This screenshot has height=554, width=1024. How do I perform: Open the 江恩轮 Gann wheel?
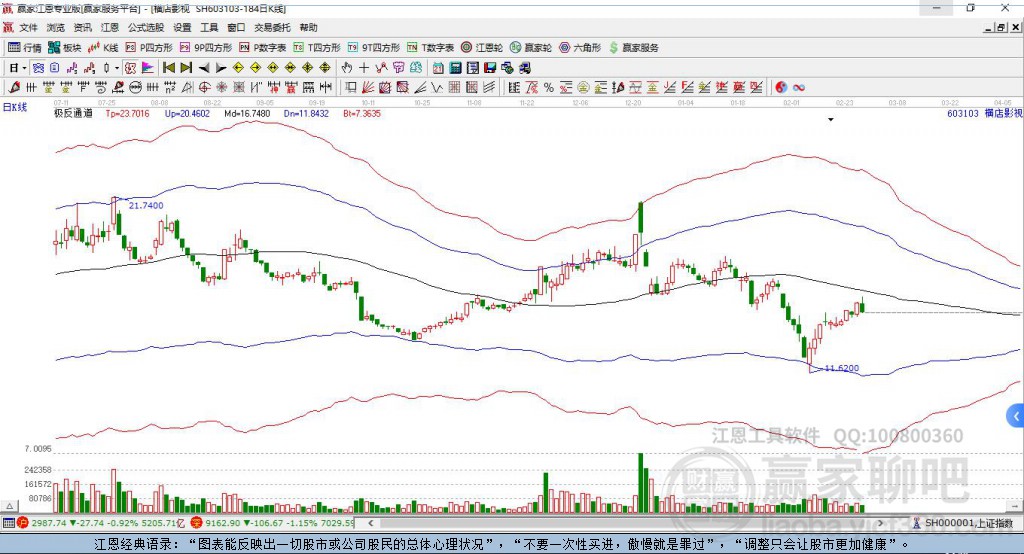(482, 48)
